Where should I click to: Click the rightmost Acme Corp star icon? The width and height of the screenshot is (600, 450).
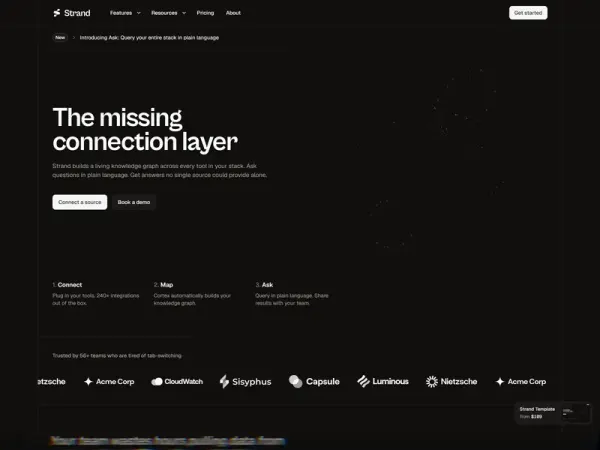pos(500,382)
